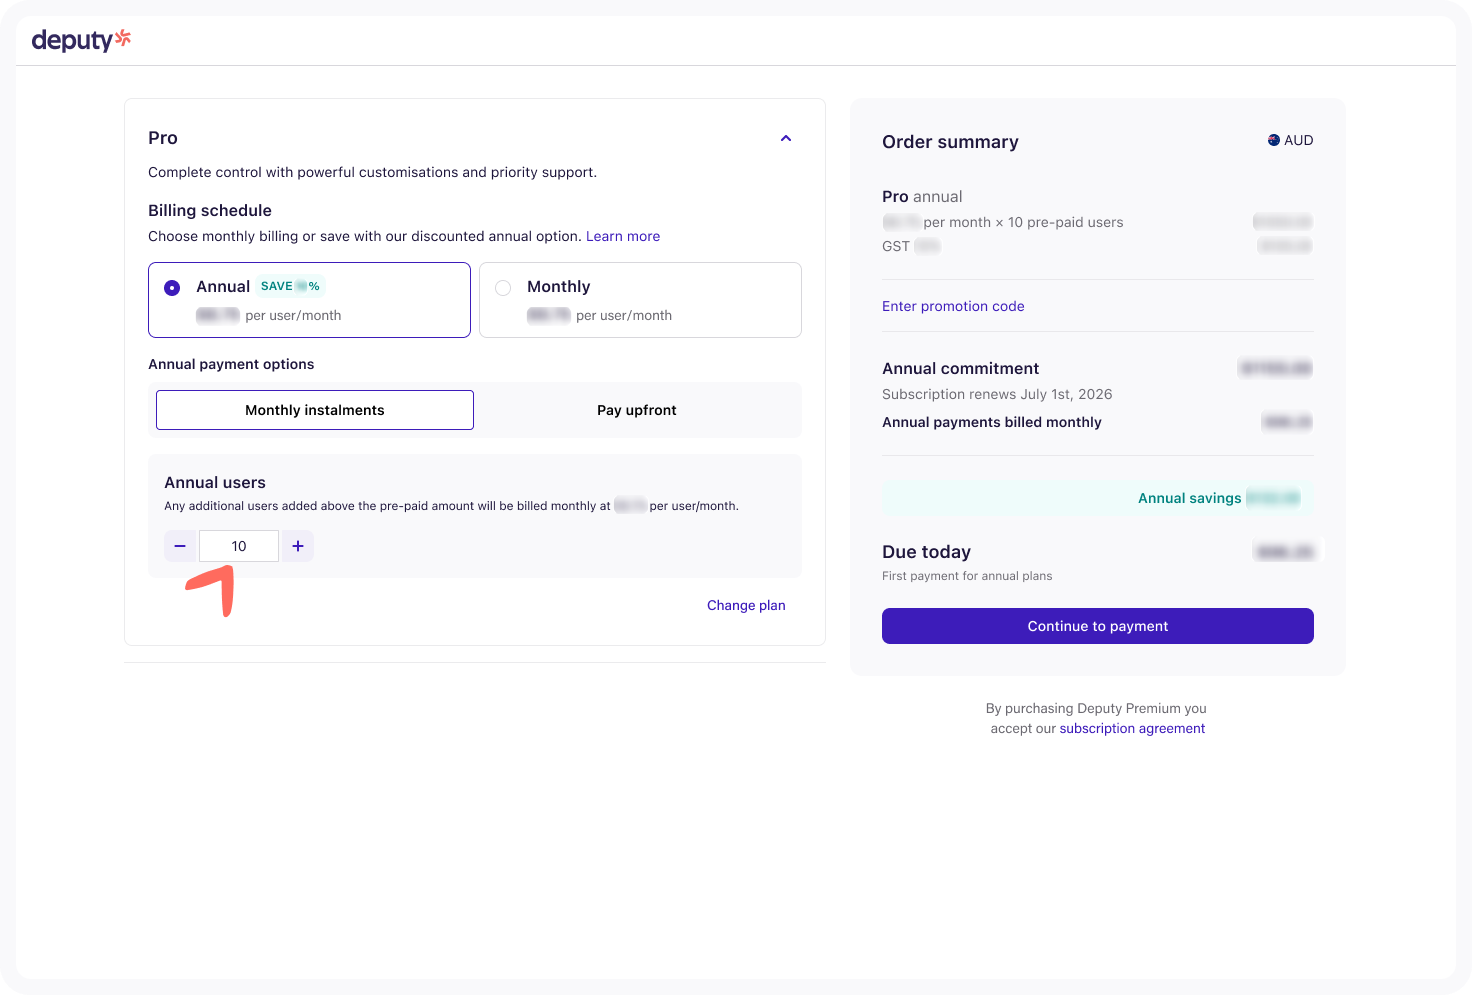Switch to the Monthly instalments option
The width and height of the screenshot is (1472, 995).
pyautogui.click(x=314, y=410)
